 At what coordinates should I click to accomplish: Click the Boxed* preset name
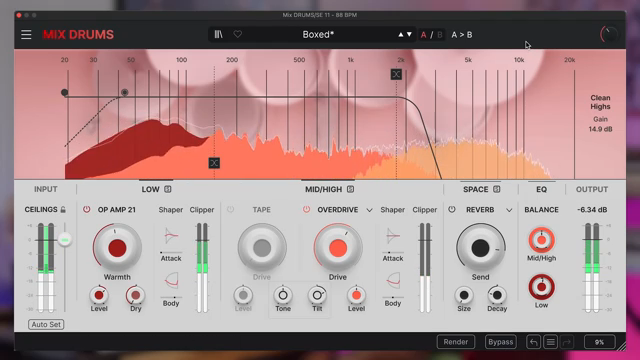(x=318, y=35)
